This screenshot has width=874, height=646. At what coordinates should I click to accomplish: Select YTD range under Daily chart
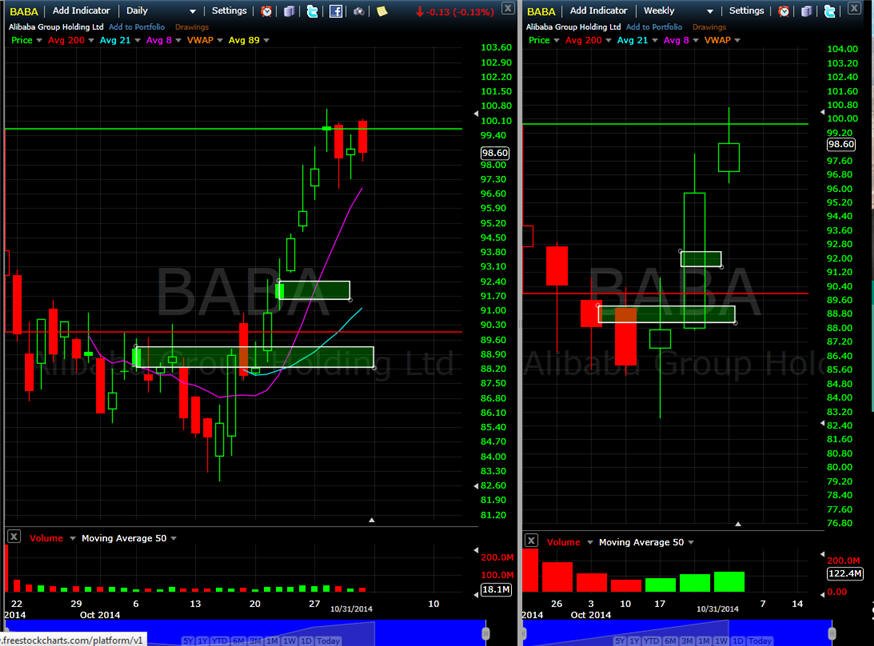(x=222, y=640)
